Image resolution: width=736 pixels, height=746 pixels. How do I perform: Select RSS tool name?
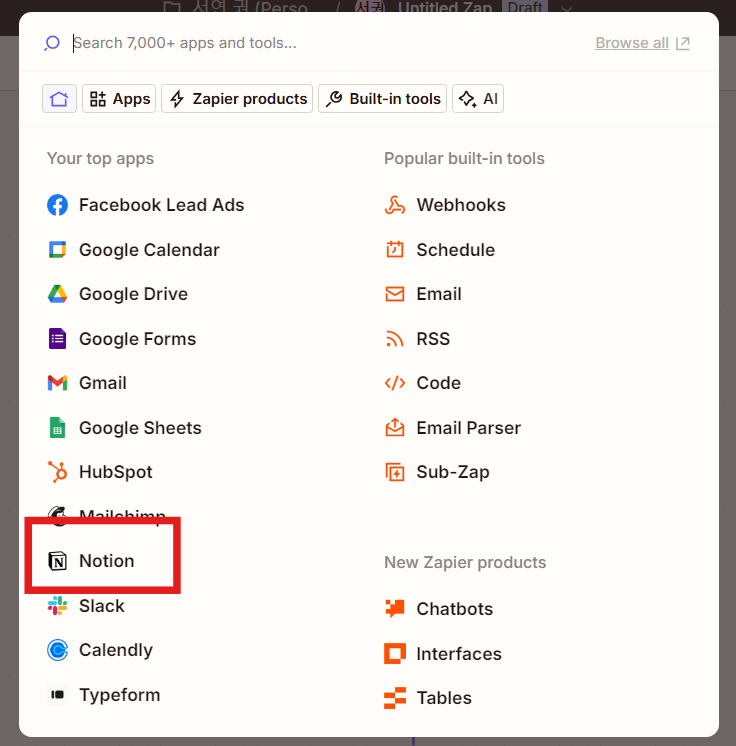point(433,339)
